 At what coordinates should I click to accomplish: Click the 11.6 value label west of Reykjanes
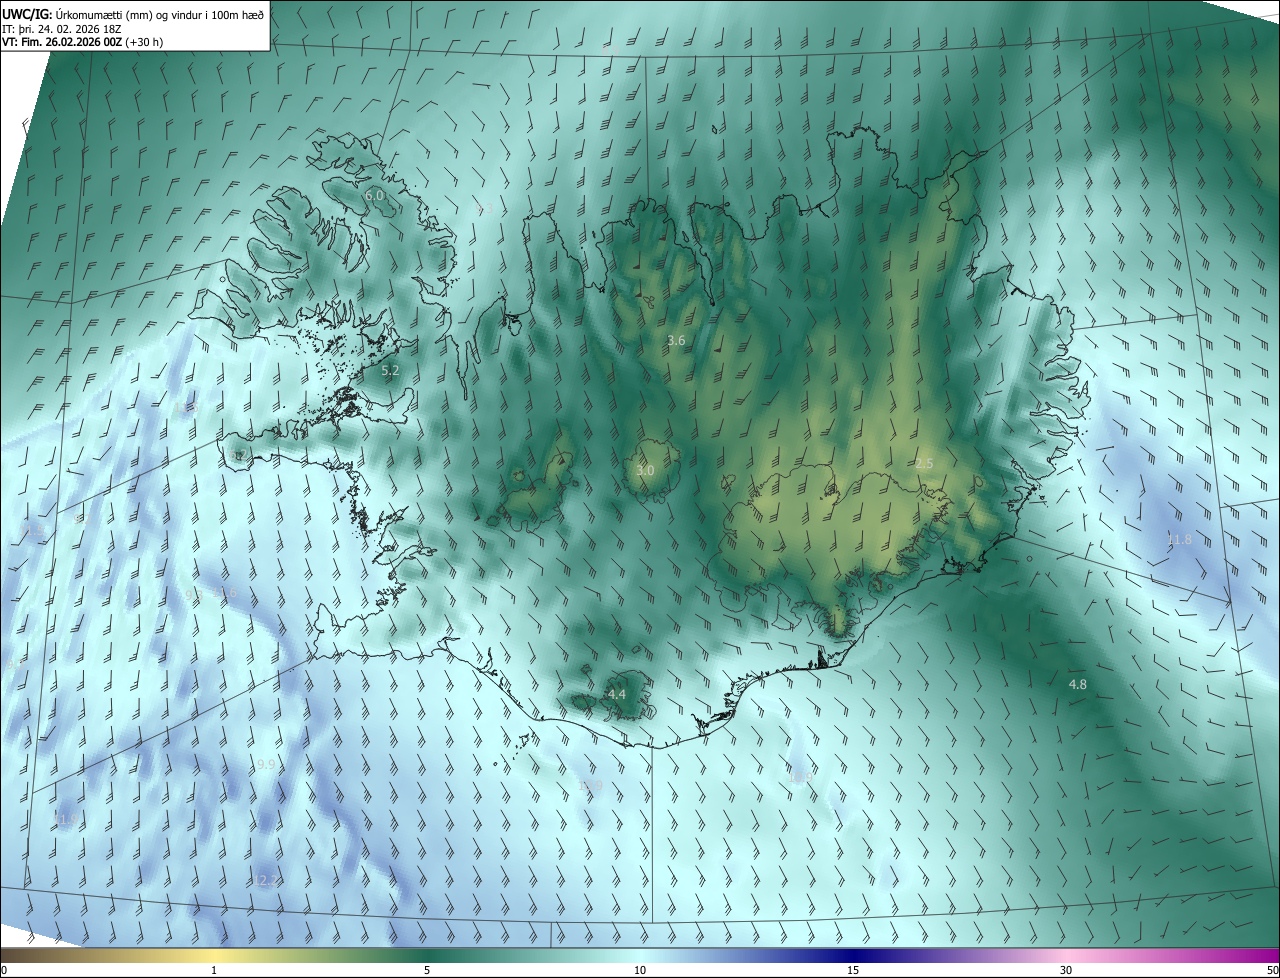click(227, 593)
